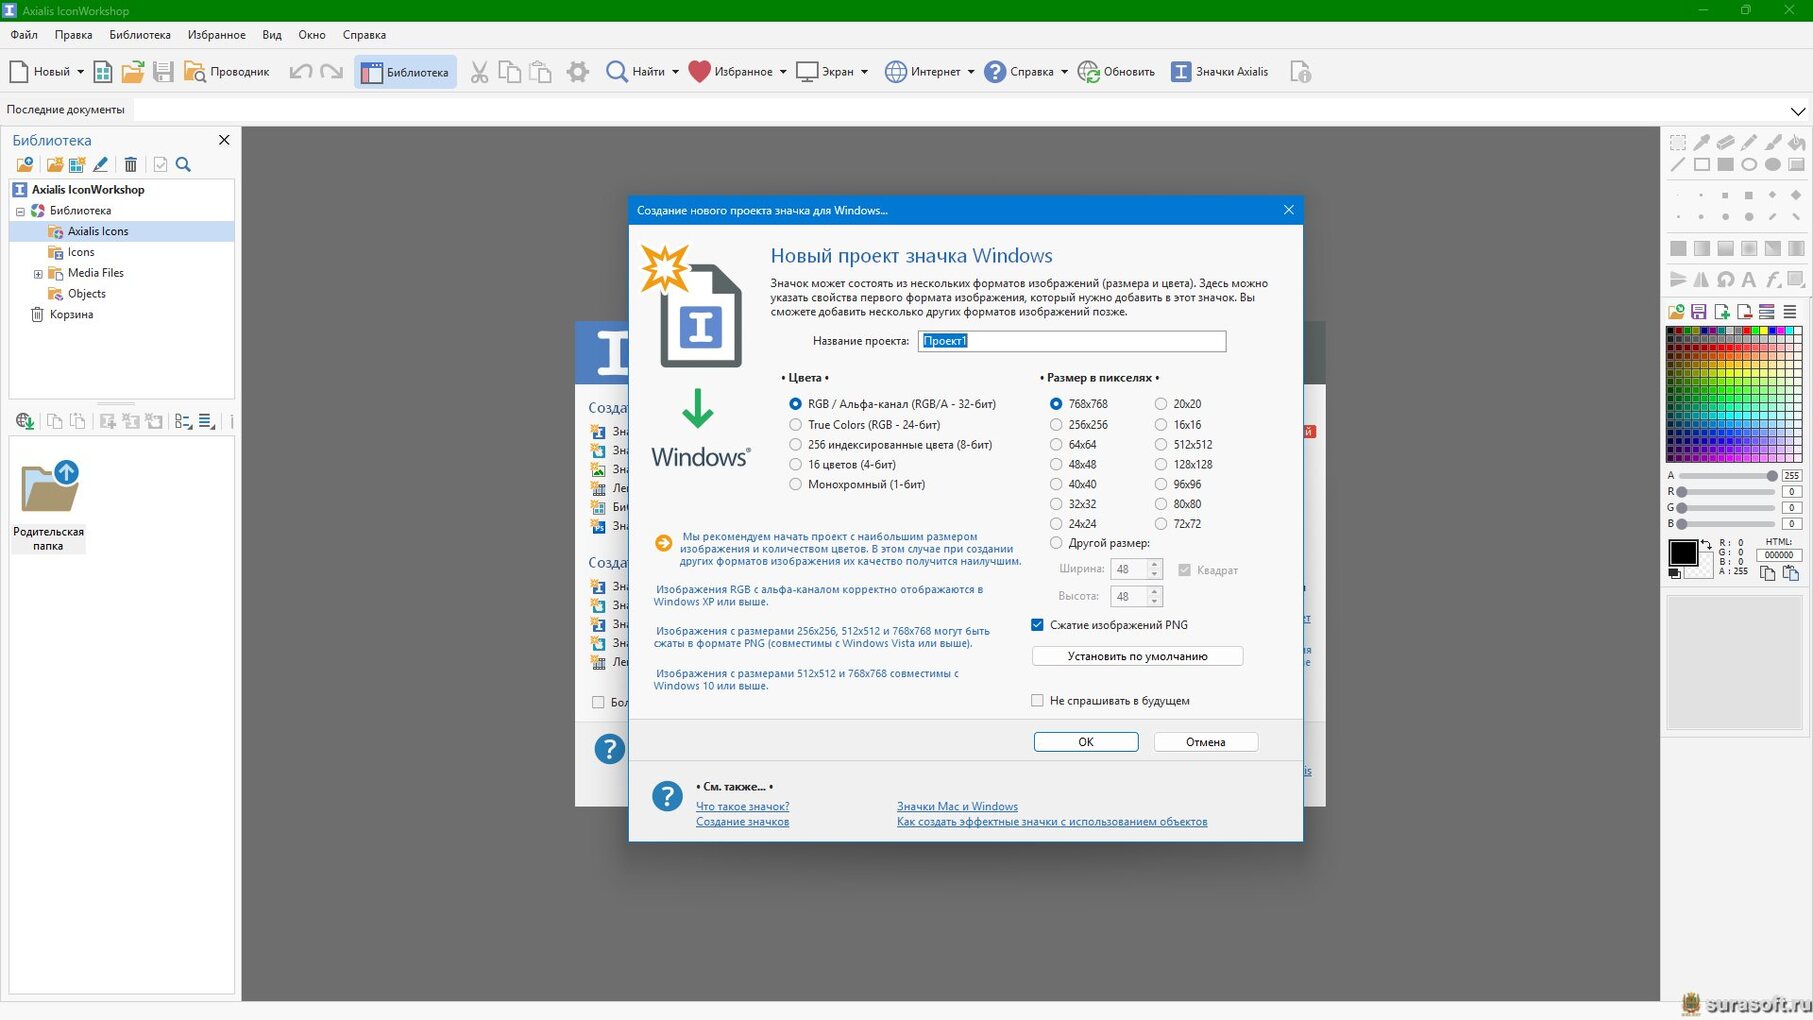Open the Значки Mac и Windows link
Viewport: 1813px width, 1020px height.
tap(957, 806)
